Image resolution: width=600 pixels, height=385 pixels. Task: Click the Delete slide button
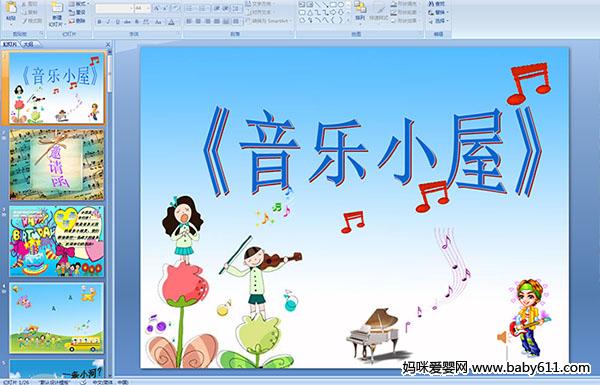coord(78,21)
